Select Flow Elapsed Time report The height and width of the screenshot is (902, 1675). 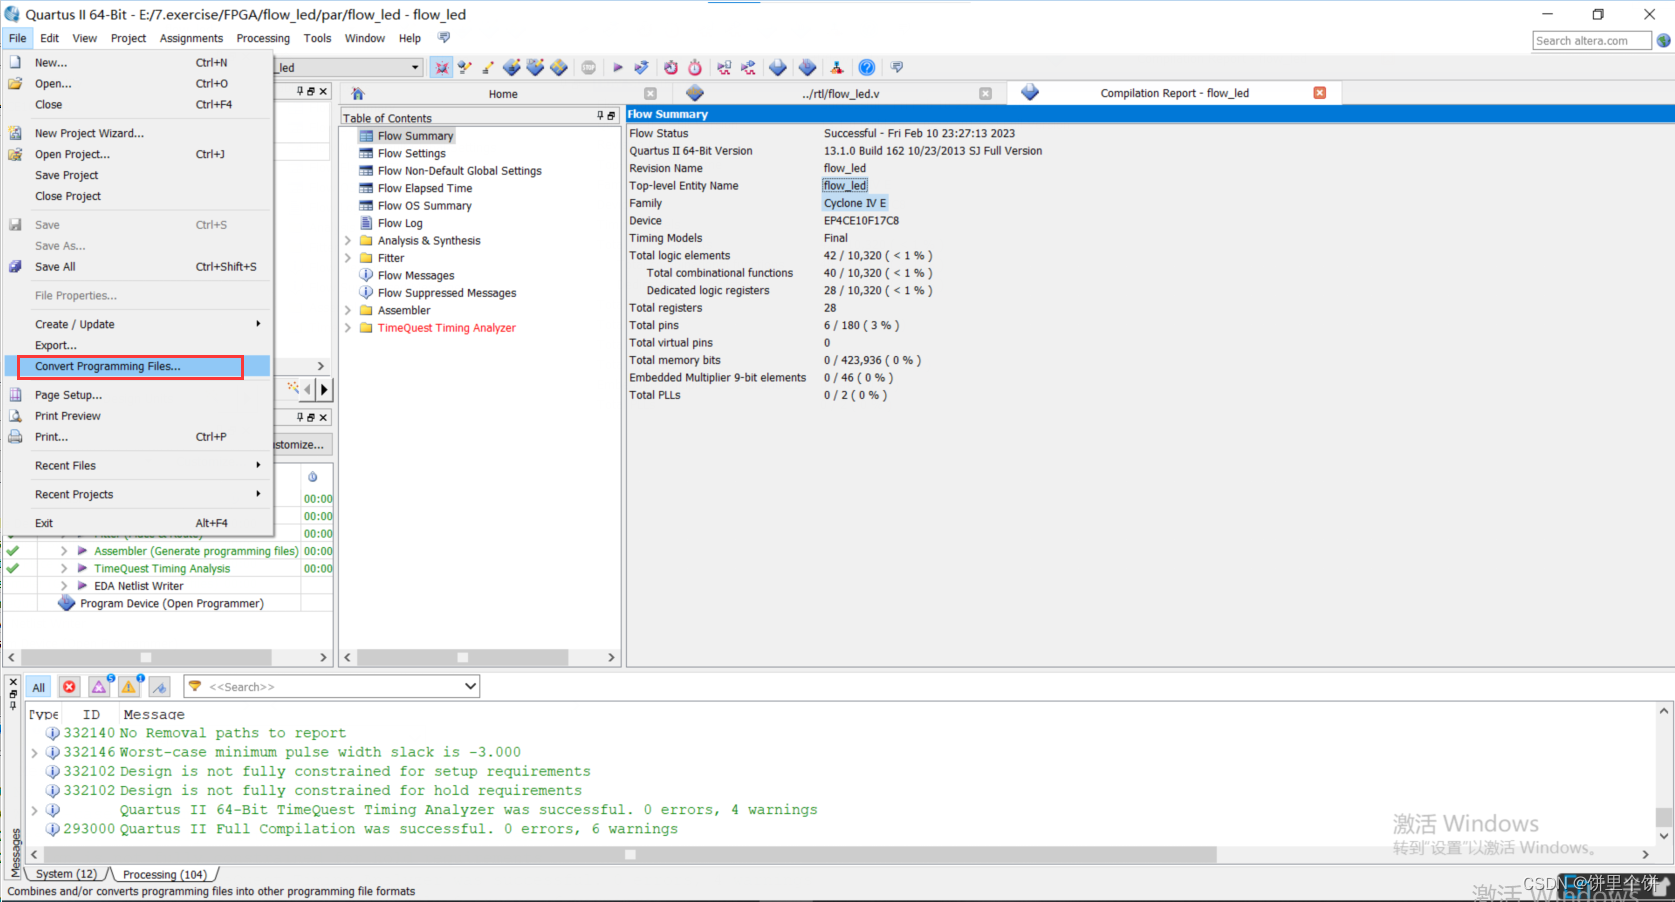pyautogui.click(x=425, y=188)
